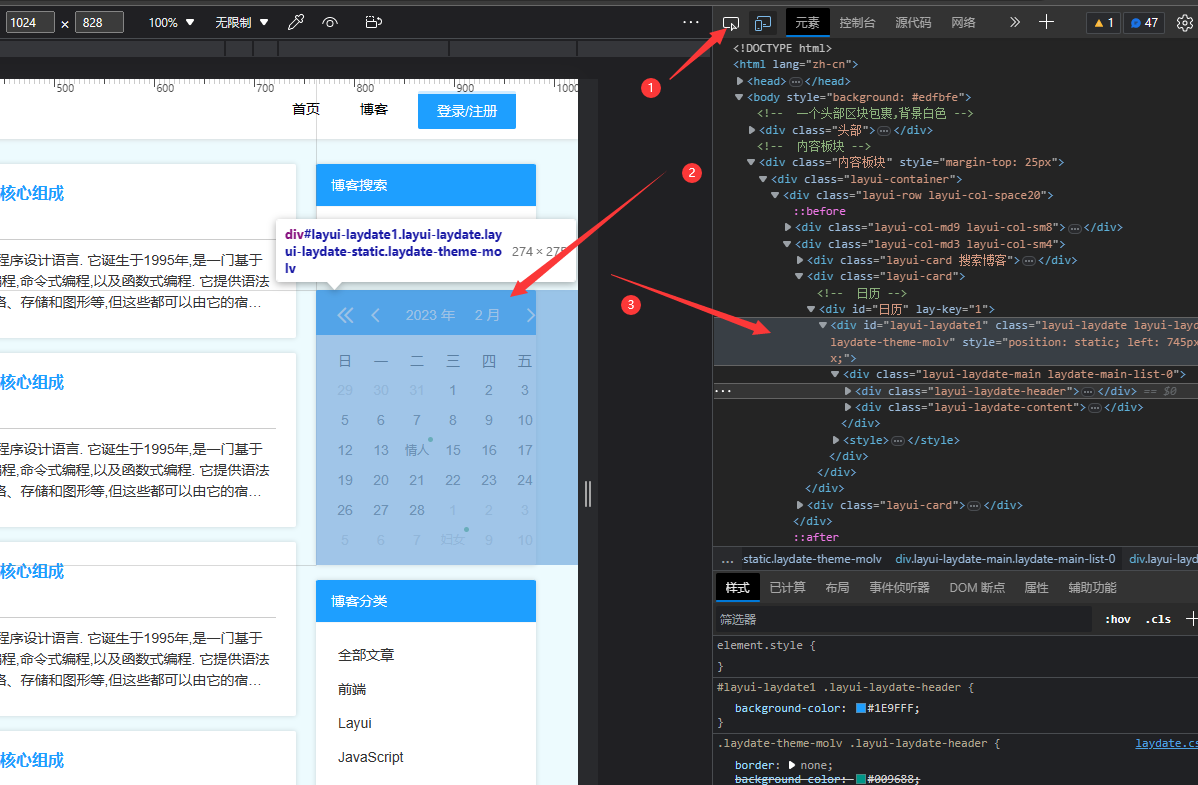Collapse the body element node
Viewport: 1198px width, 785px height.
[x=739, y=98]
